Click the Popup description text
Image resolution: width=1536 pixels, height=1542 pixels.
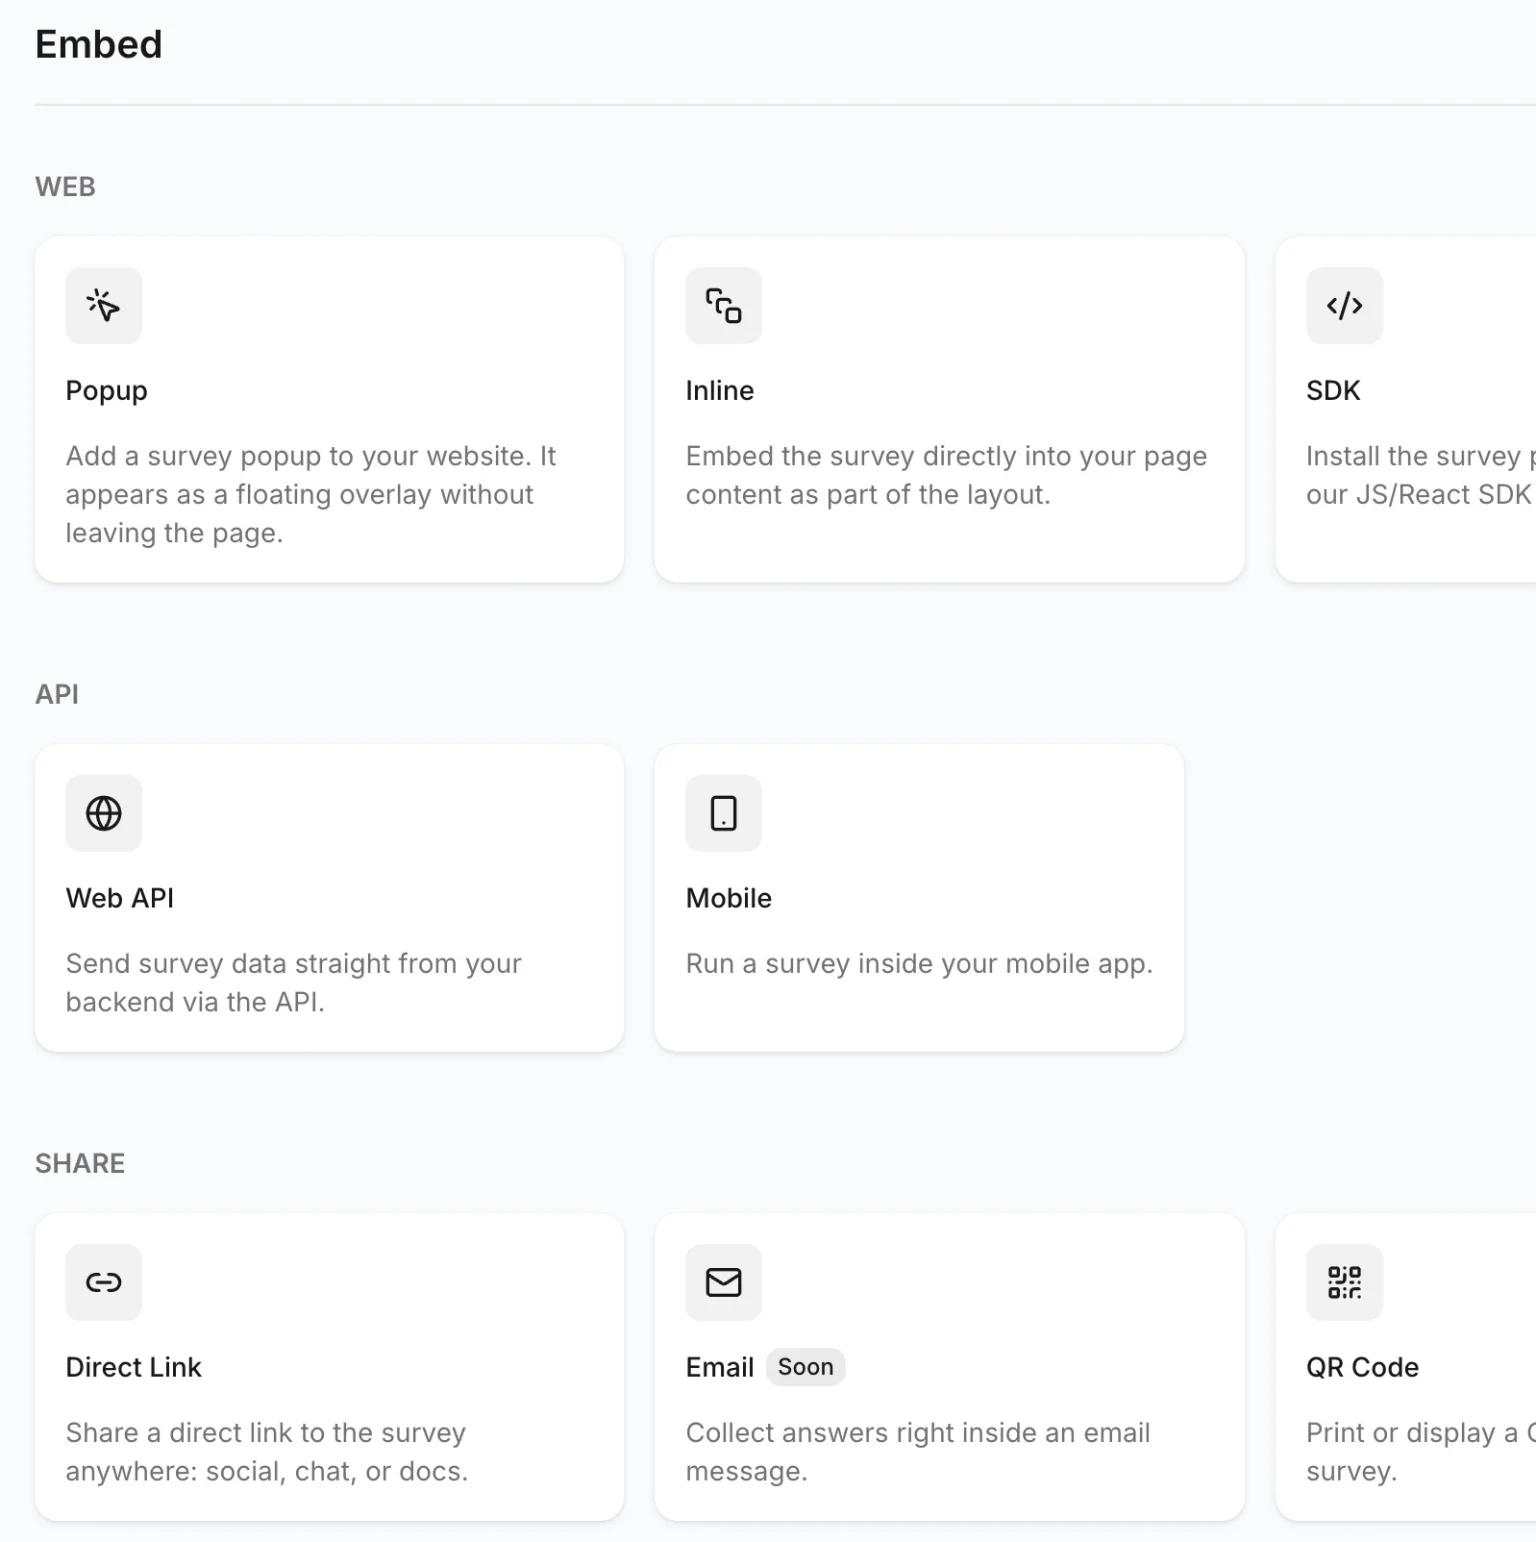pos(311,494)
